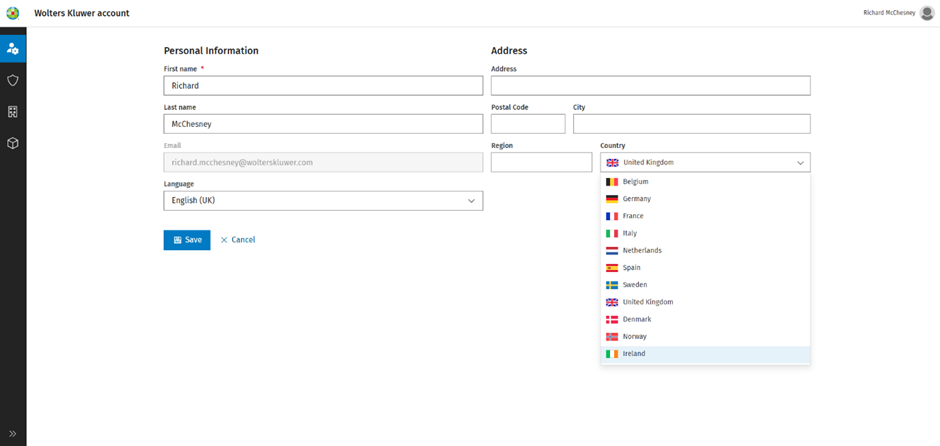Select Spain from country list
This screenshot has height=446, width=940.
(x=706, y=267)
